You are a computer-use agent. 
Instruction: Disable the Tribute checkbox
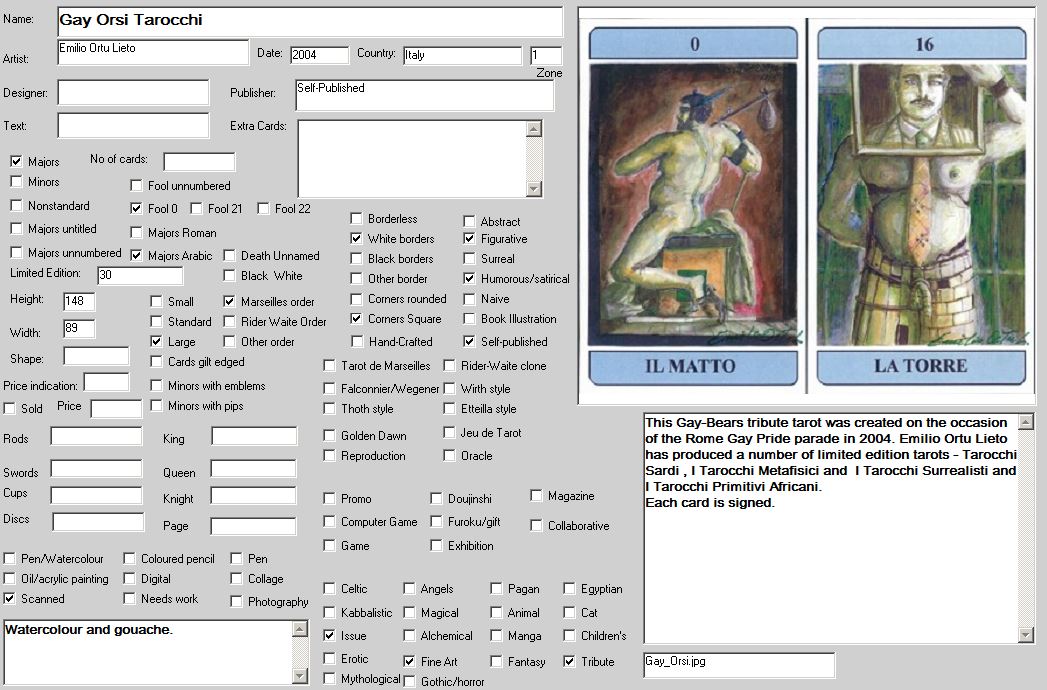[x=570, y=662]
